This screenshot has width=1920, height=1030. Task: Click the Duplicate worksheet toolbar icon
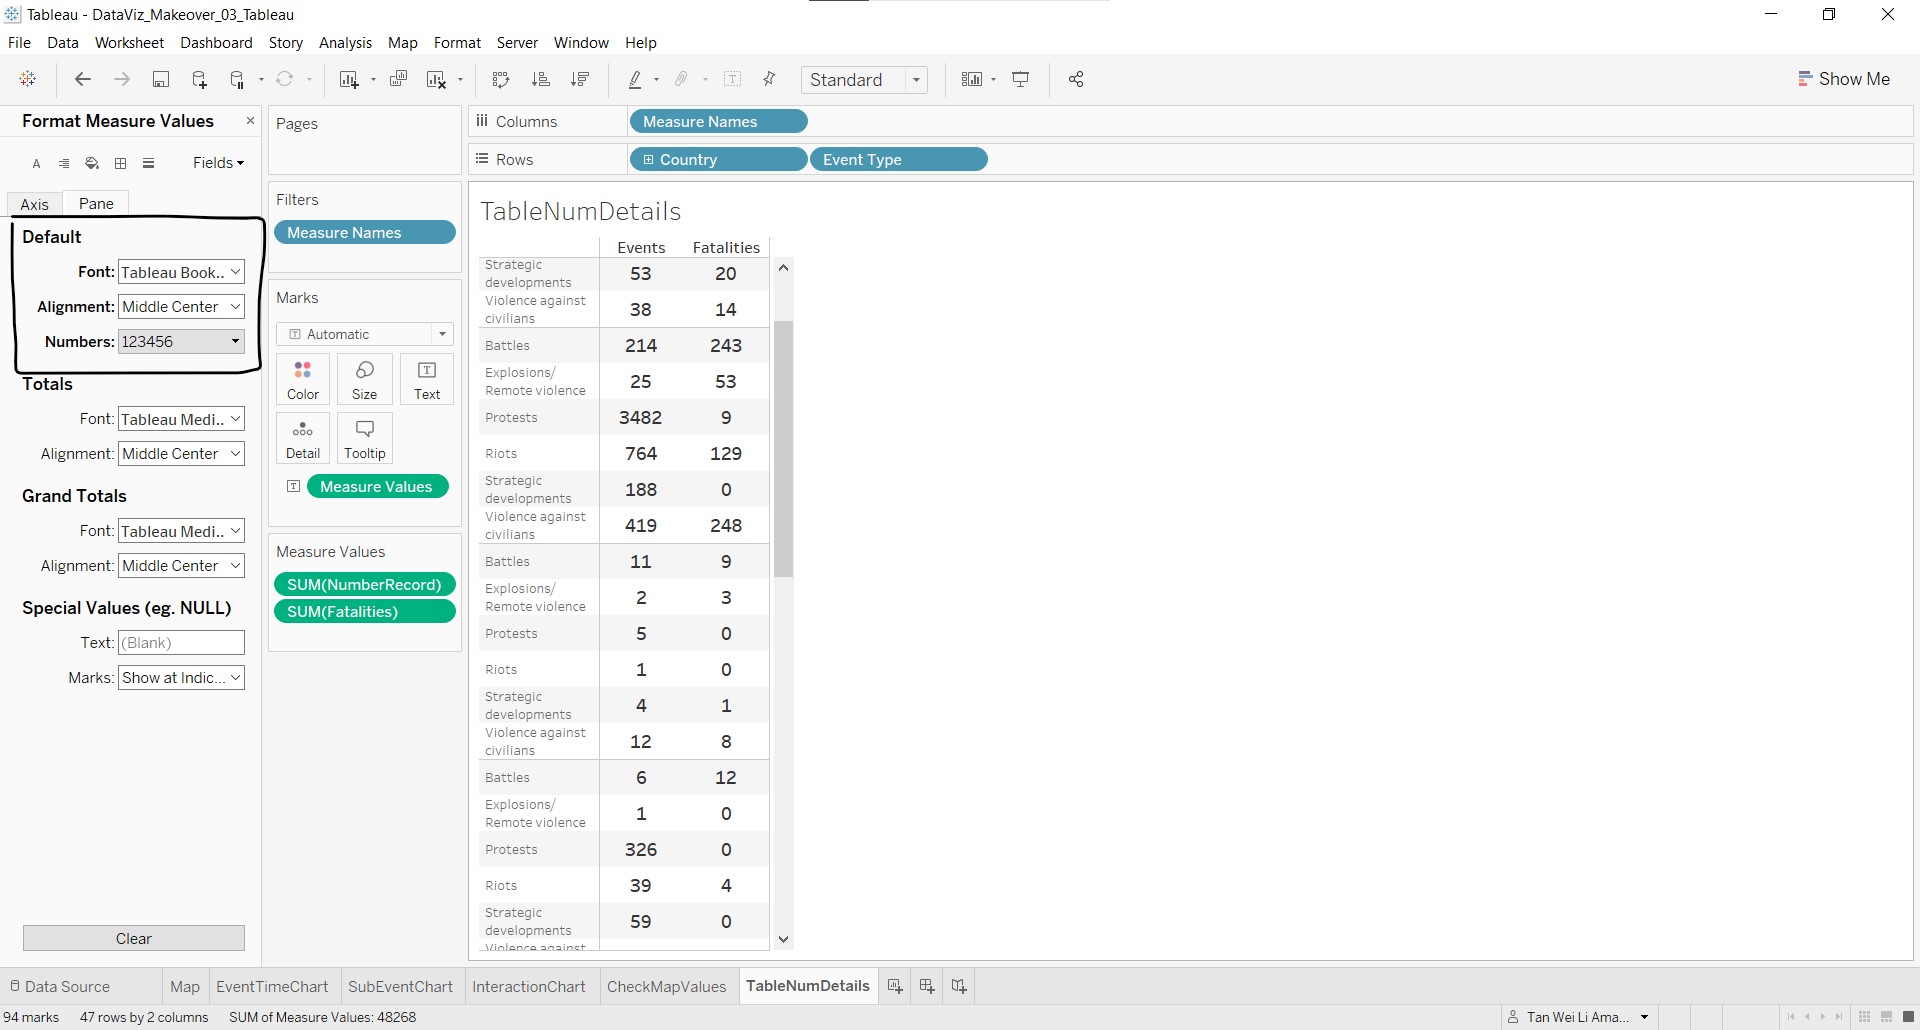pyautogui.click(x=398, y=80)
